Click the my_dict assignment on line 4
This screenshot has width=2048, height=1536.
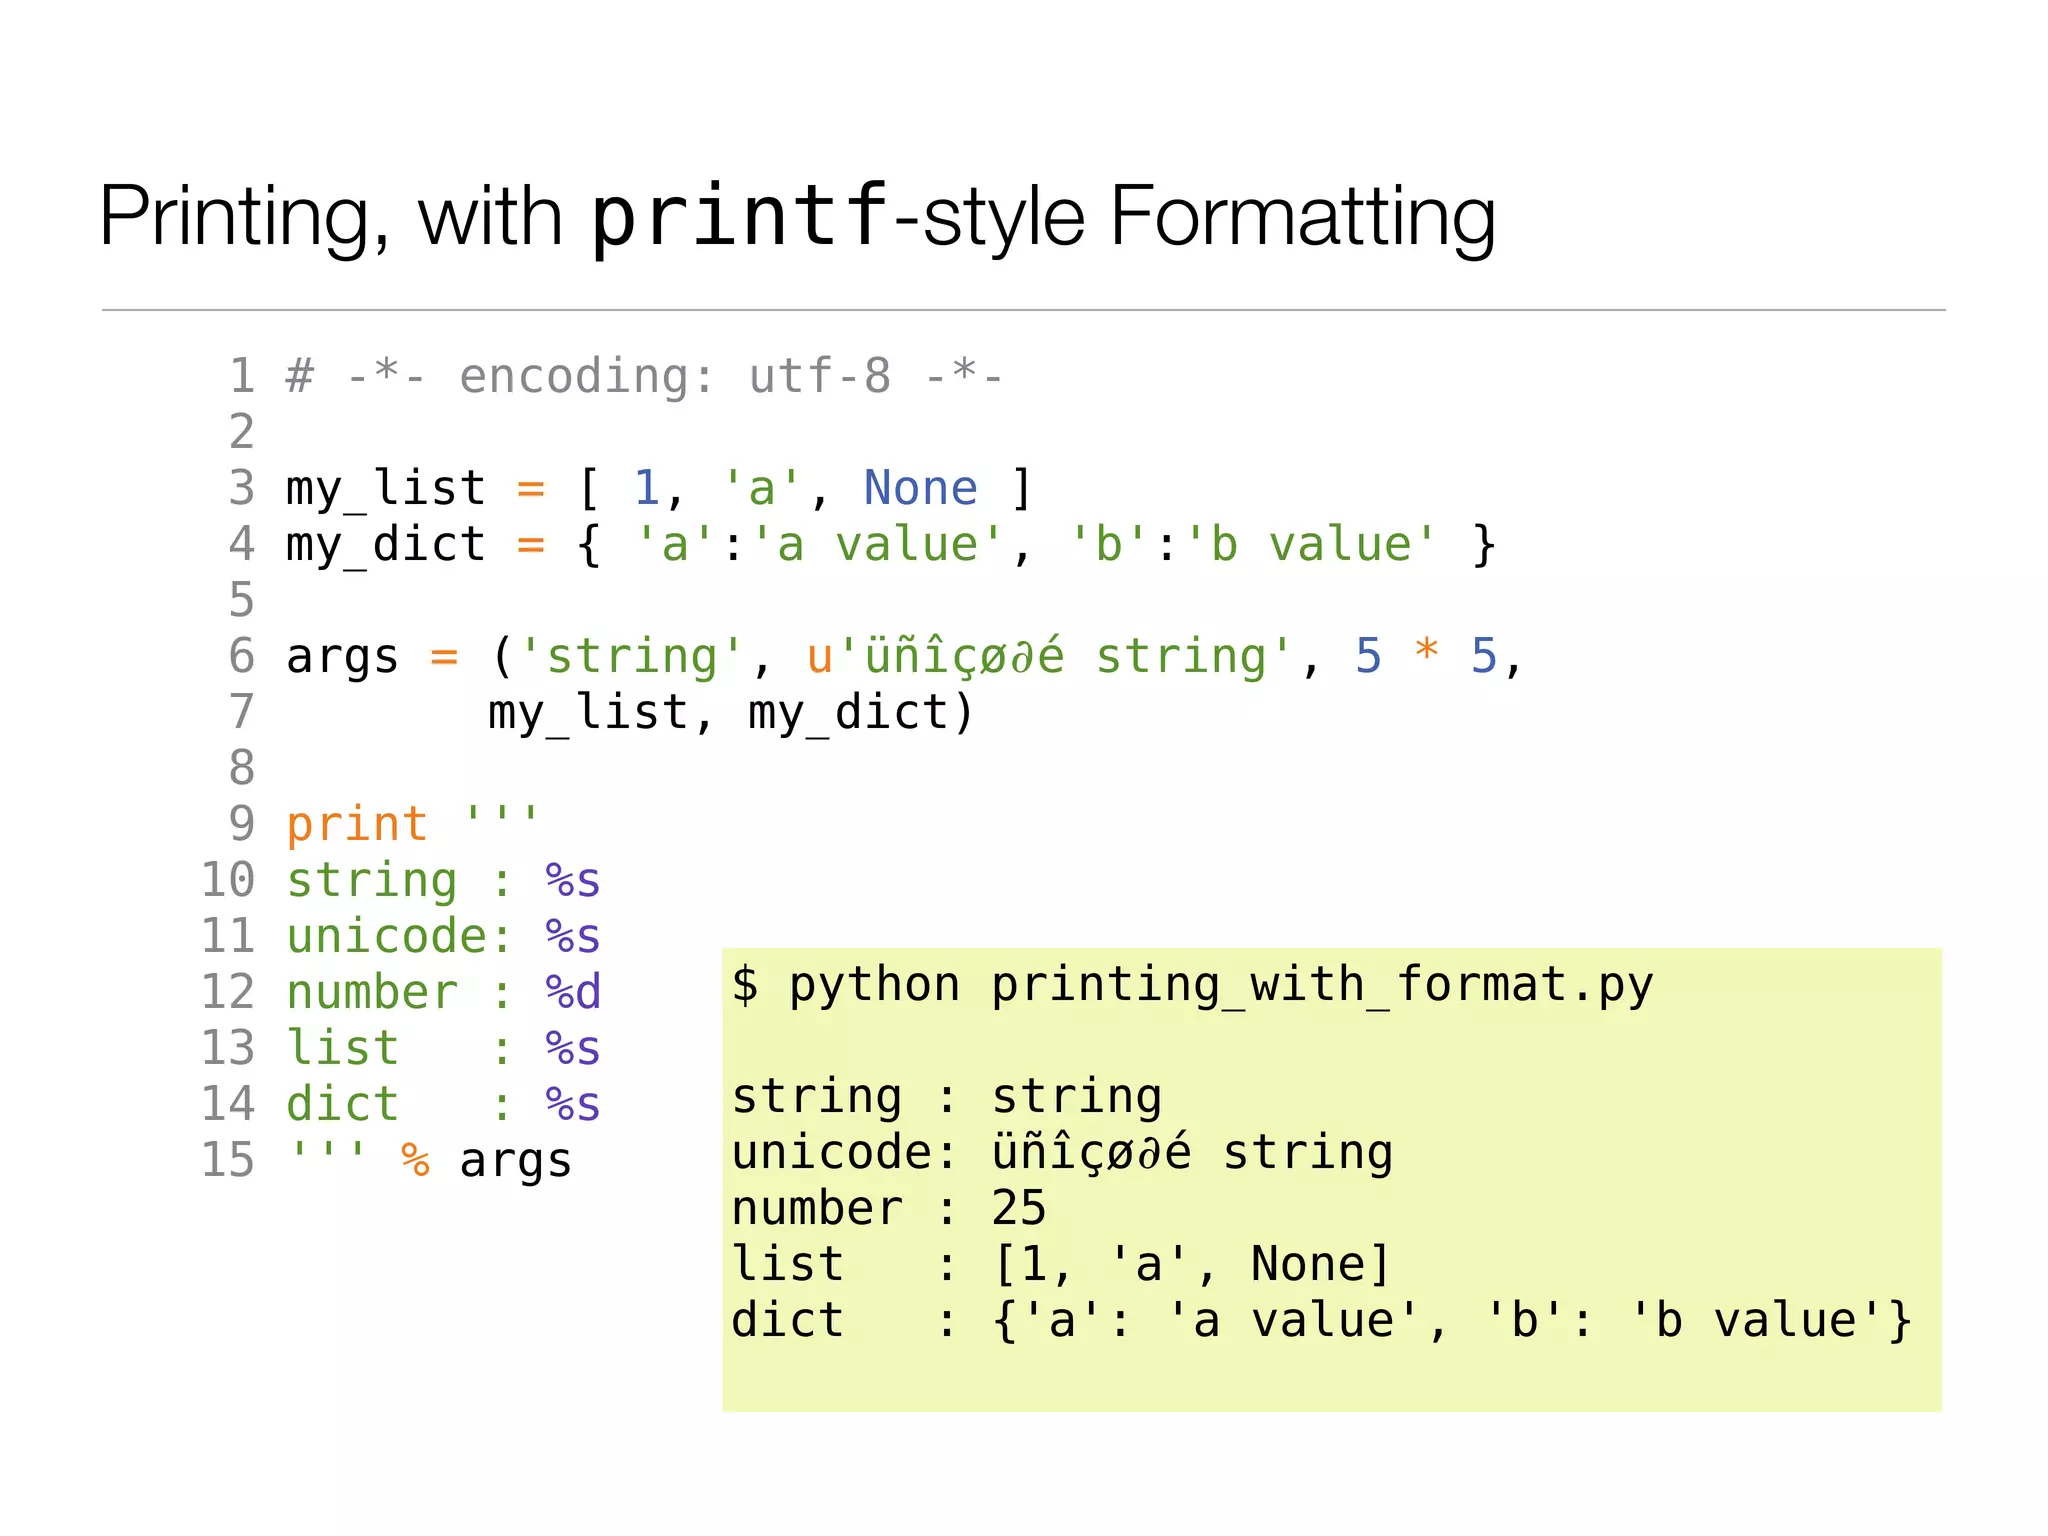pos(385,545)
